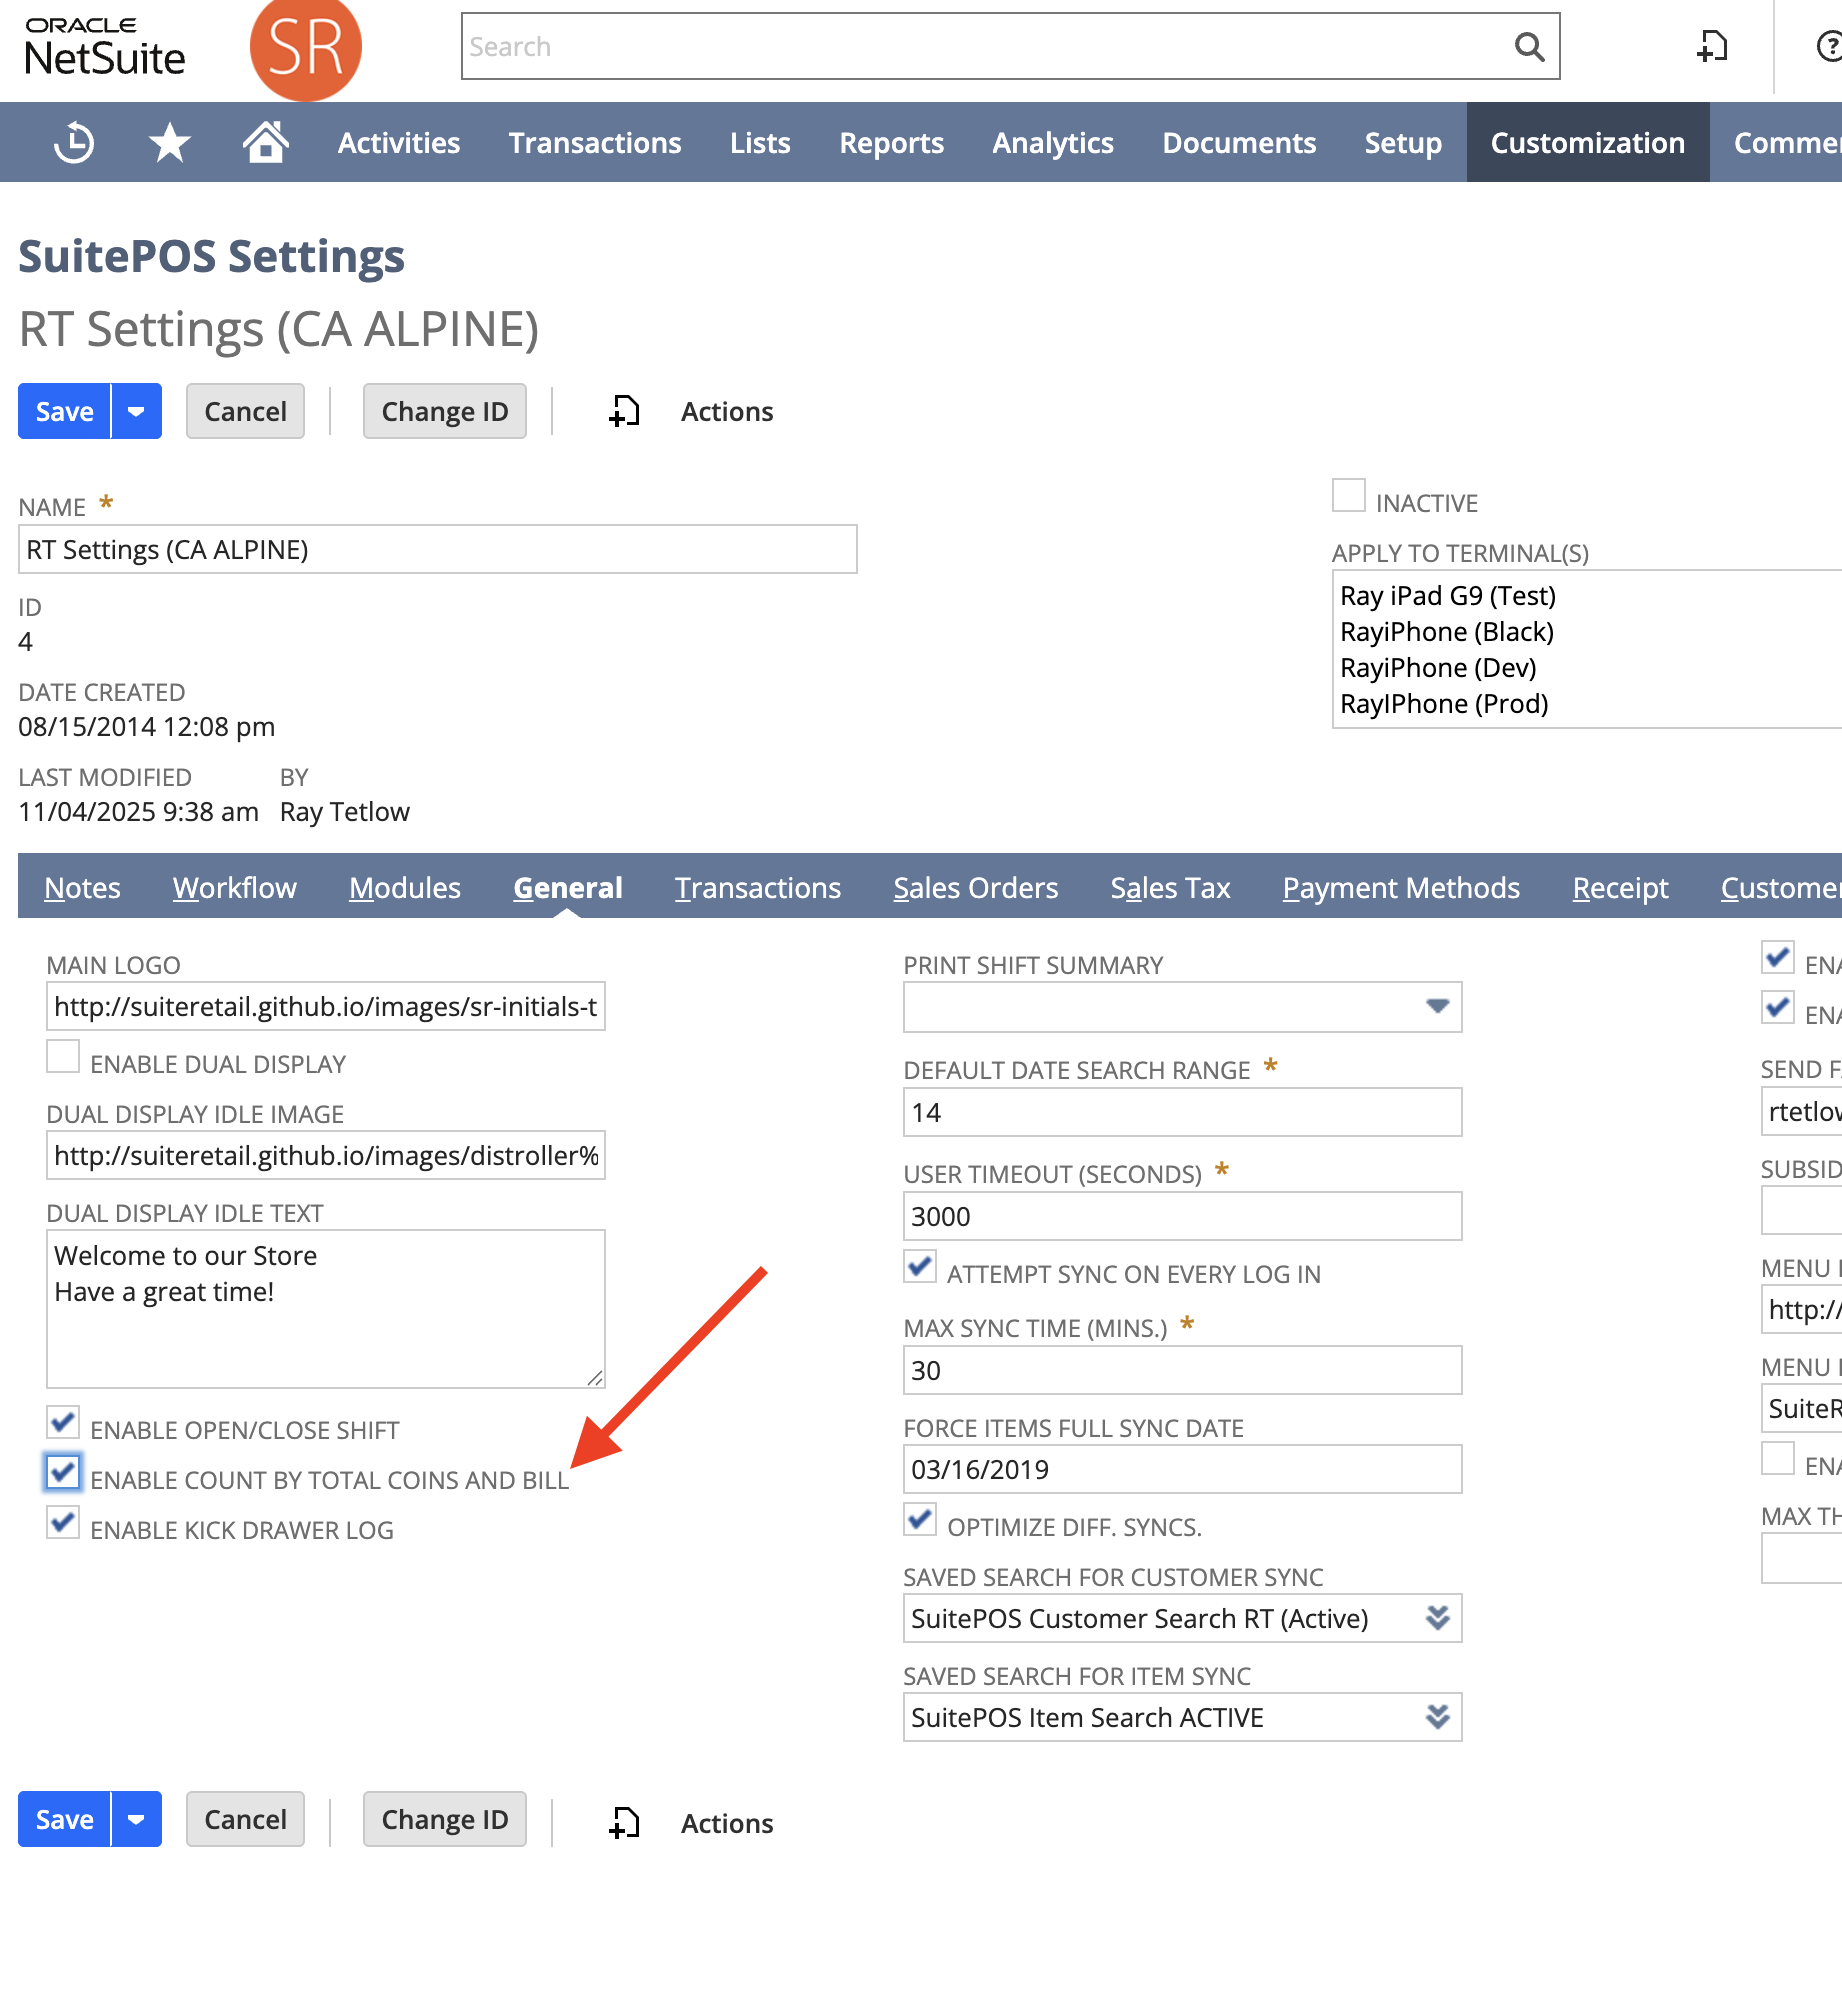Toggle Enable Kick Drawer Log checkbox

coord(63,1523)
